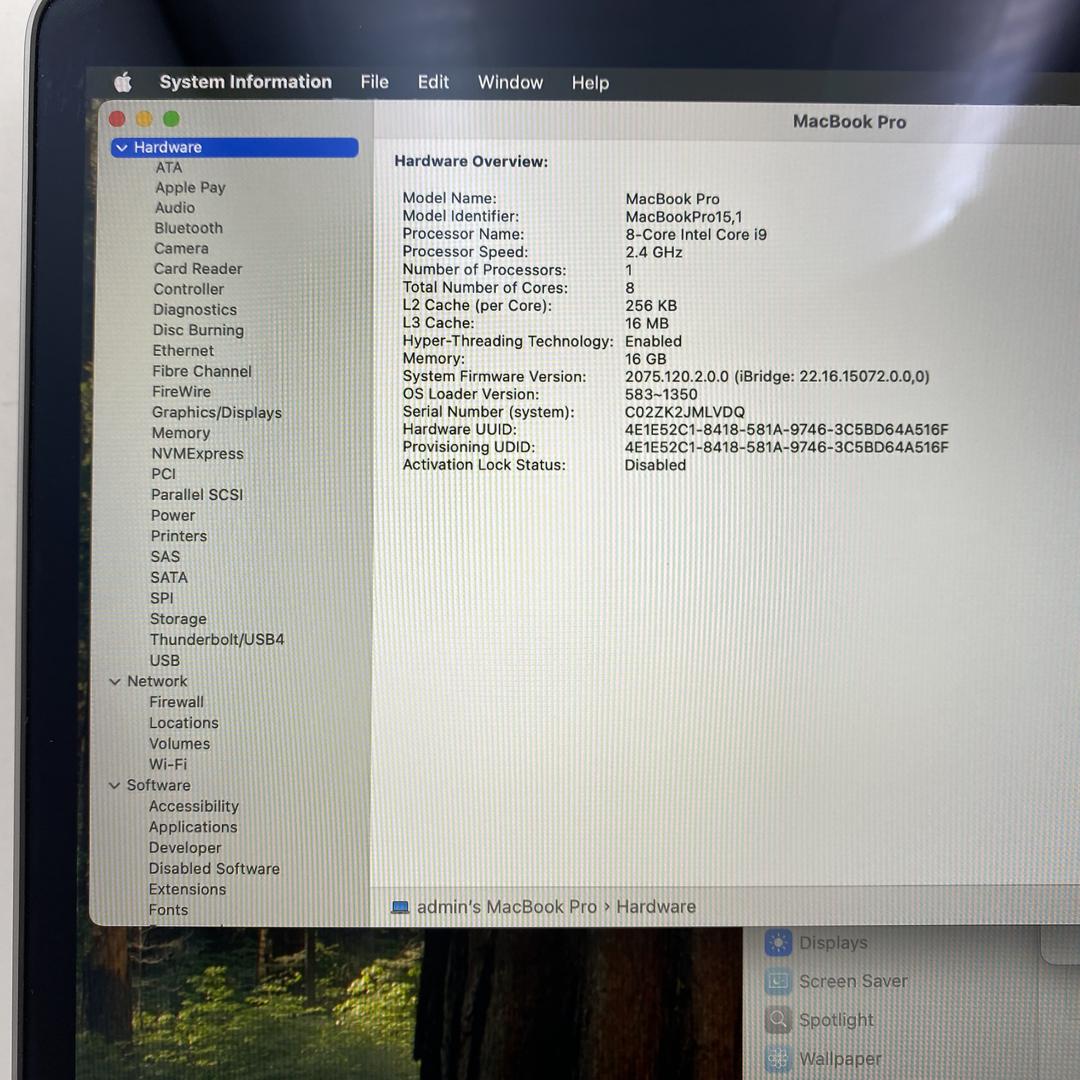1080x1080 pixels.
Task: Select Camera in the sidebar
Action: (x=181, y=249)
